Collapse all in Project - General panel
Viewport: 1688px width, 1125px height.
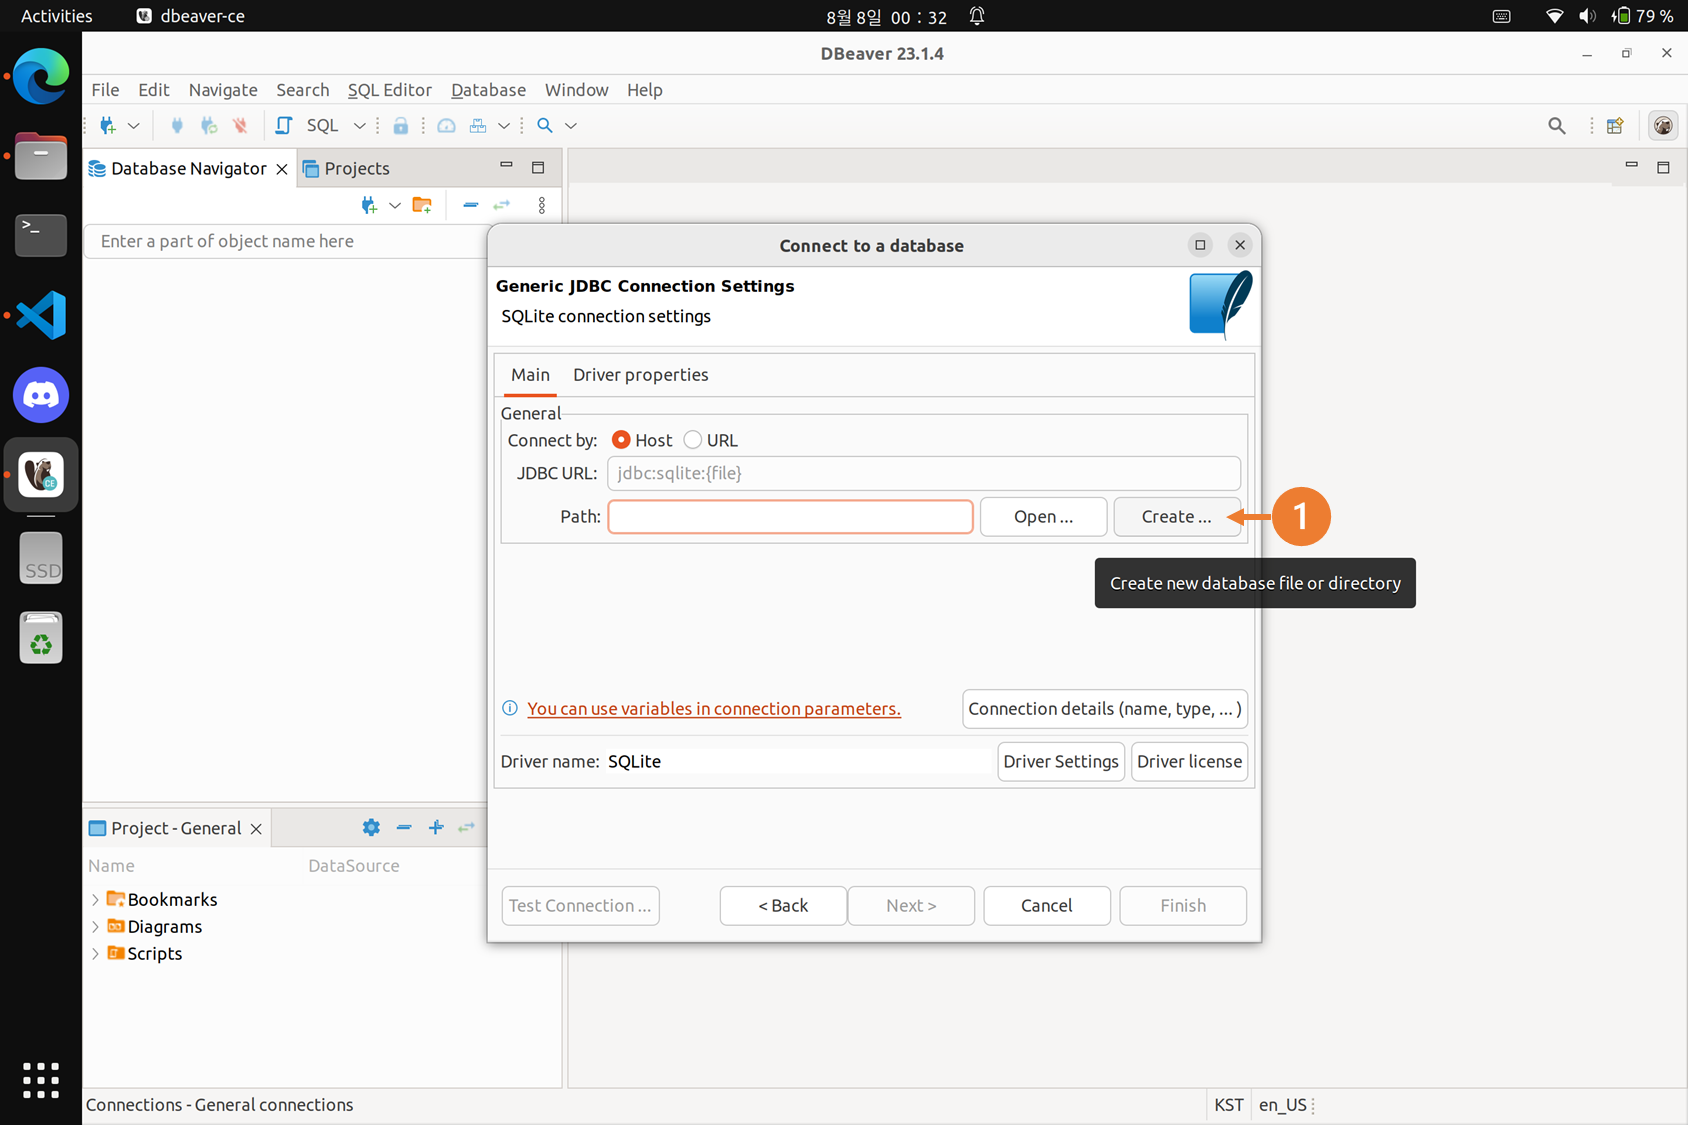tap(404, 828)
